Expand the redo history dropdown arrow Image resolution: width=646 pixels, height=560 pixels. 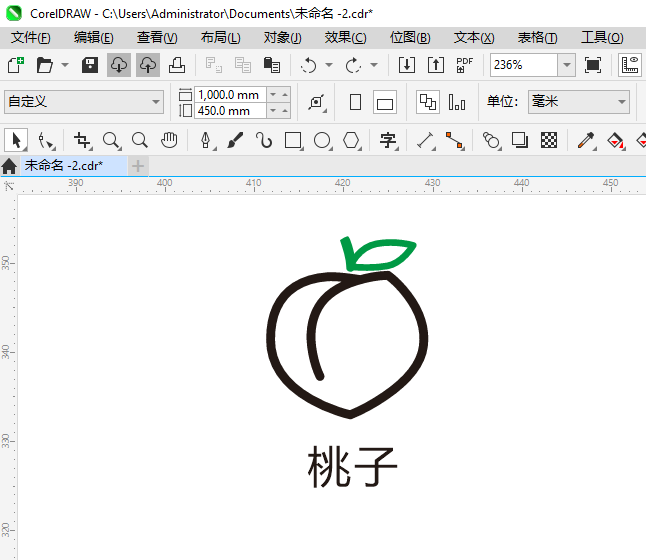(x=374, y=65)
